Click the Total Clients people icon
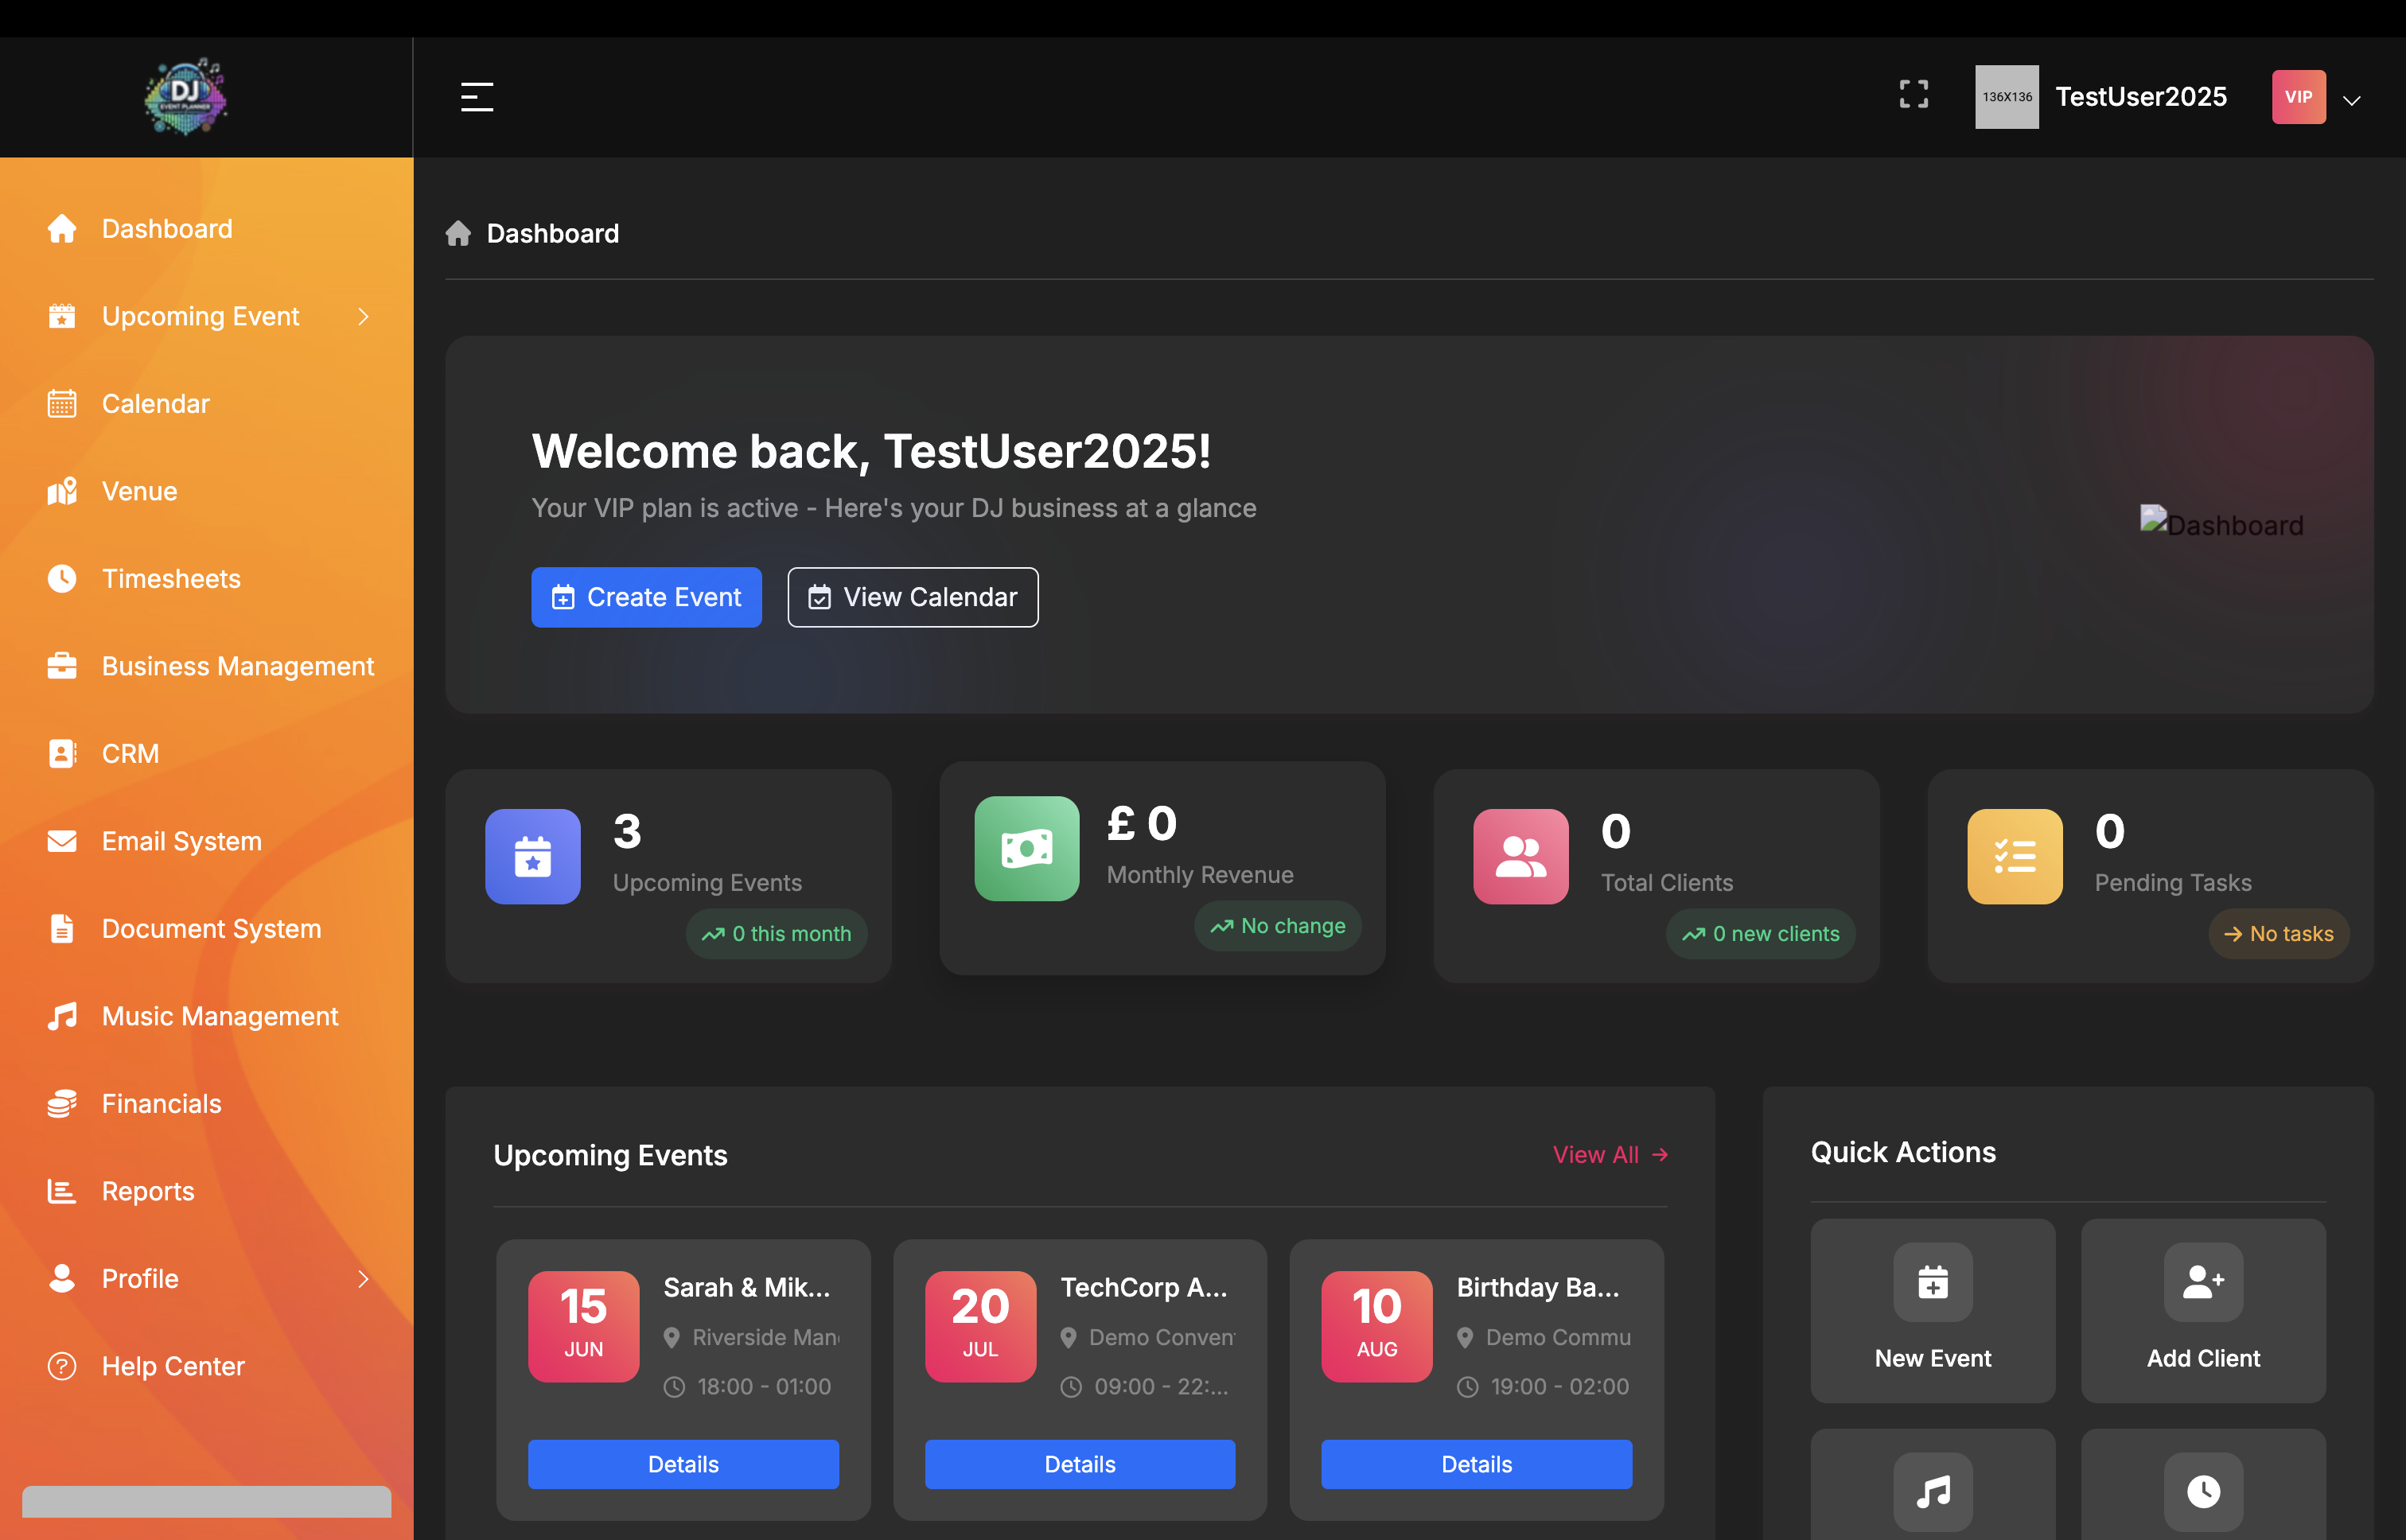This screenshot has height=1540, width=2406. 1521,857
